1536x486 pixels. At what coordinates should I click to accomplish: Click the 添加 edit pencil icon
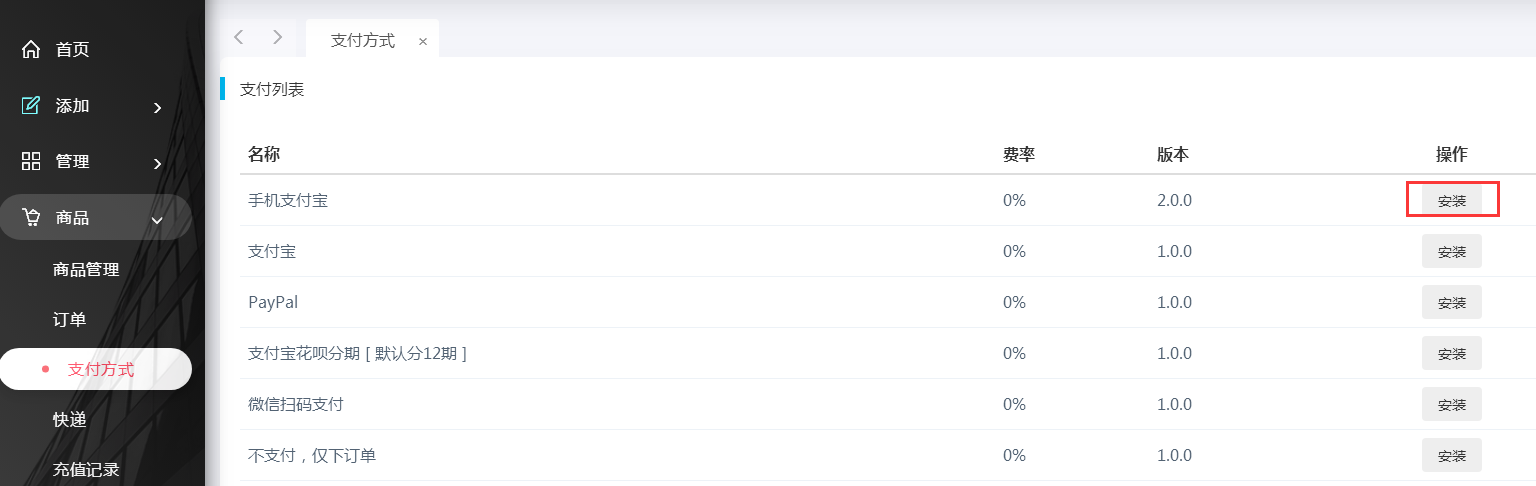[x=31, y=105]
